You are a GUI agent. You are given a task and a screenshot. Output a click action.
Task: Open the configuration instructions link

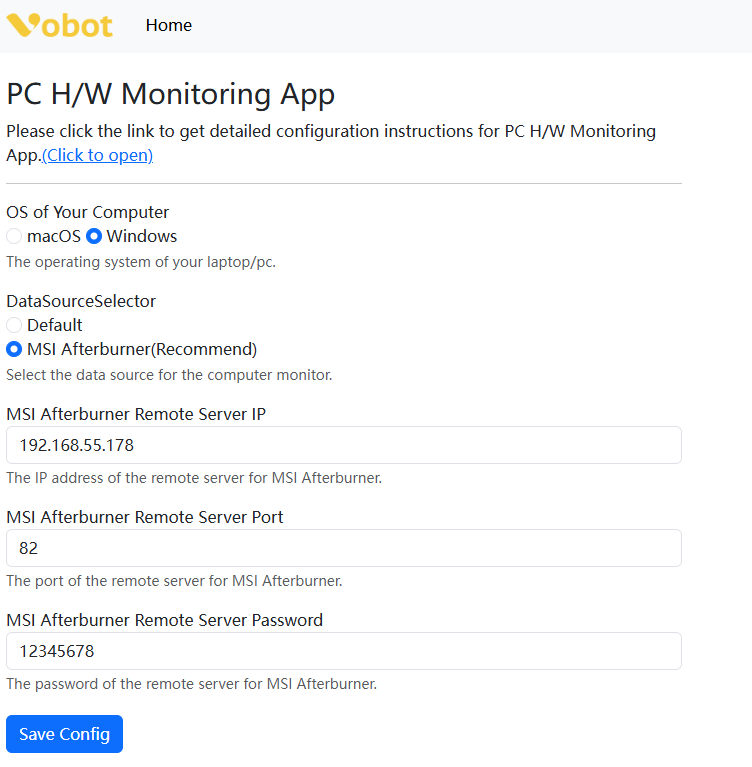97,155
